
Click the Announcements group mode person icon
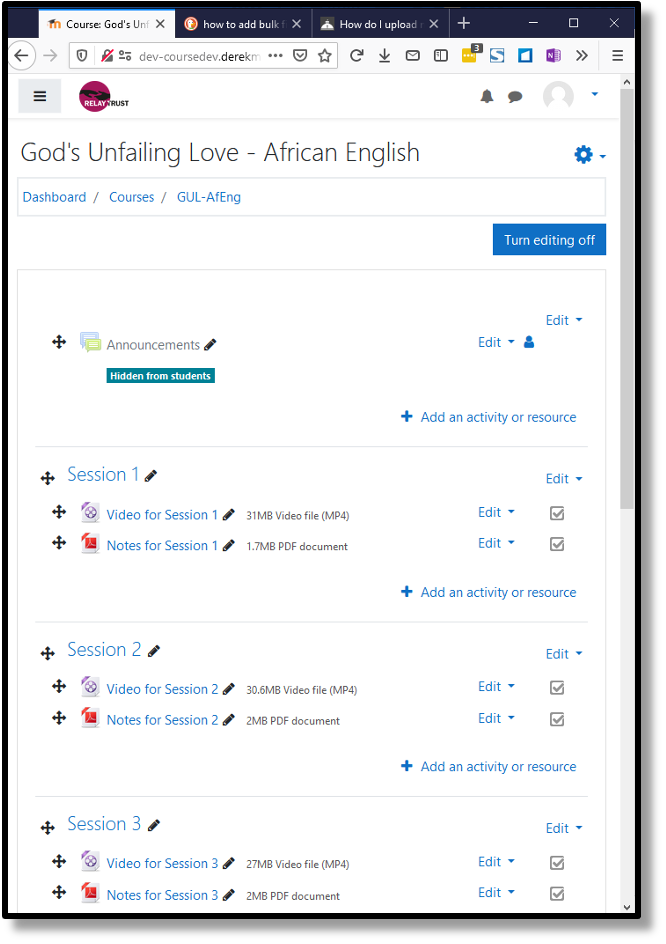[529, 342]
